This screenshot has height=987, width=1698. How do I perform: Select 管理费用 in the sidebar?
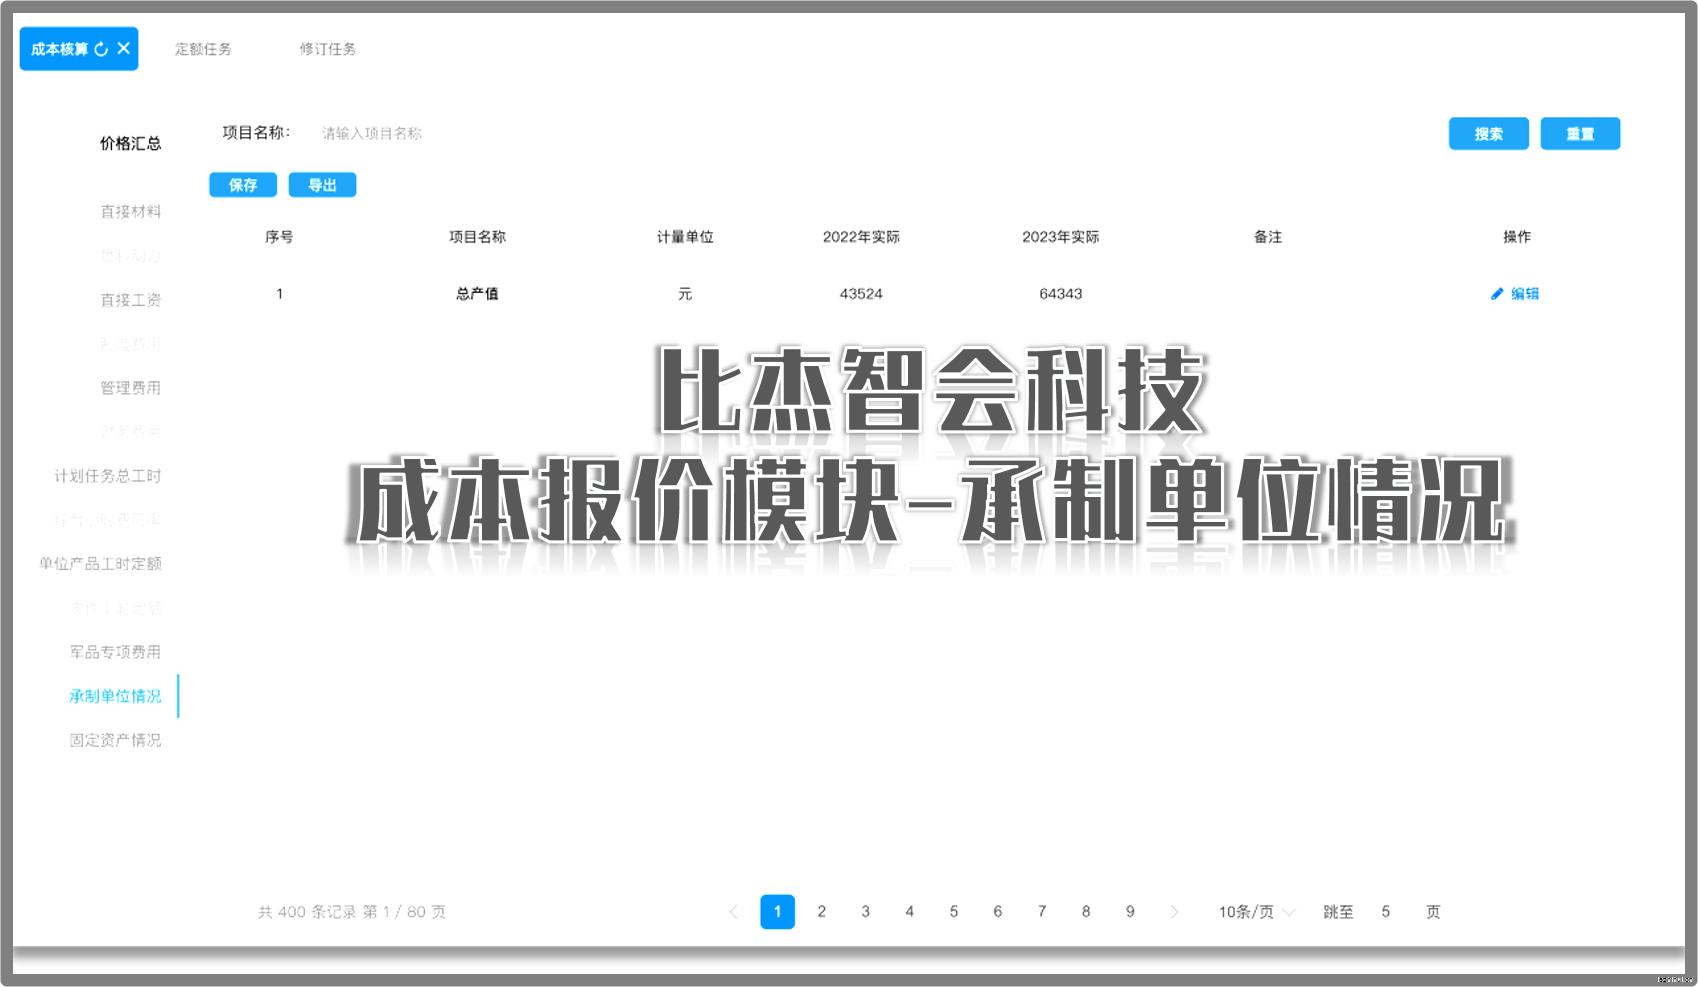pyautogui.click(x=130, y=388)
